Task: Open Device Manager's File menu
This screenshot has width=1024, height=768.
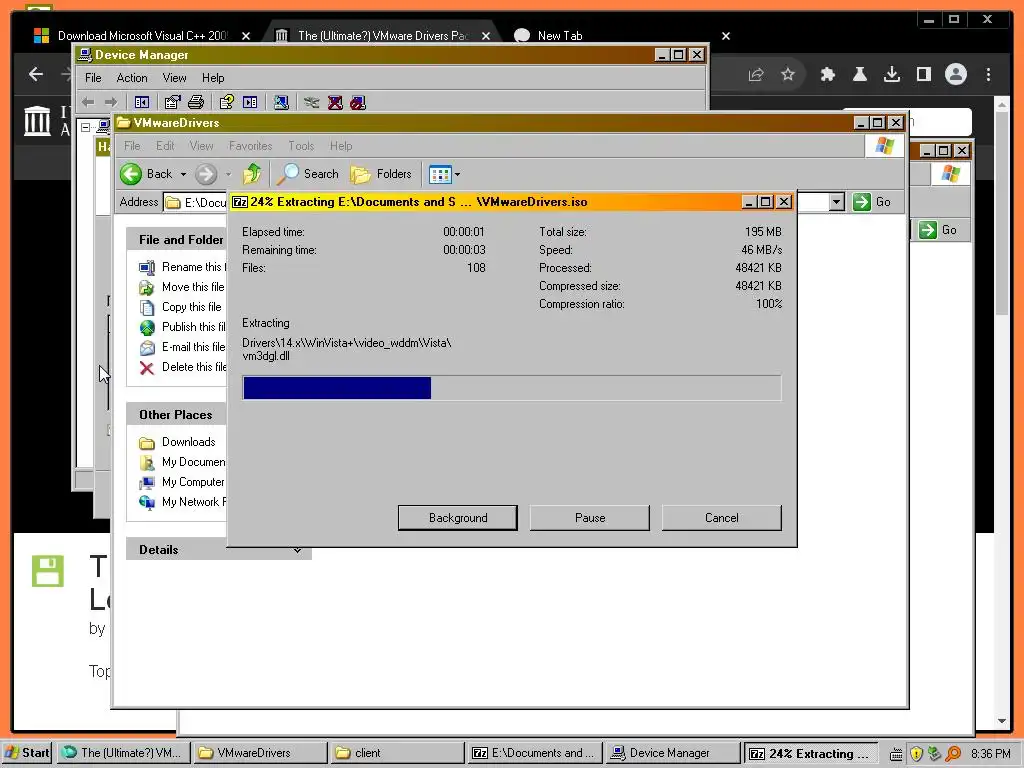Action: [93, 78]
